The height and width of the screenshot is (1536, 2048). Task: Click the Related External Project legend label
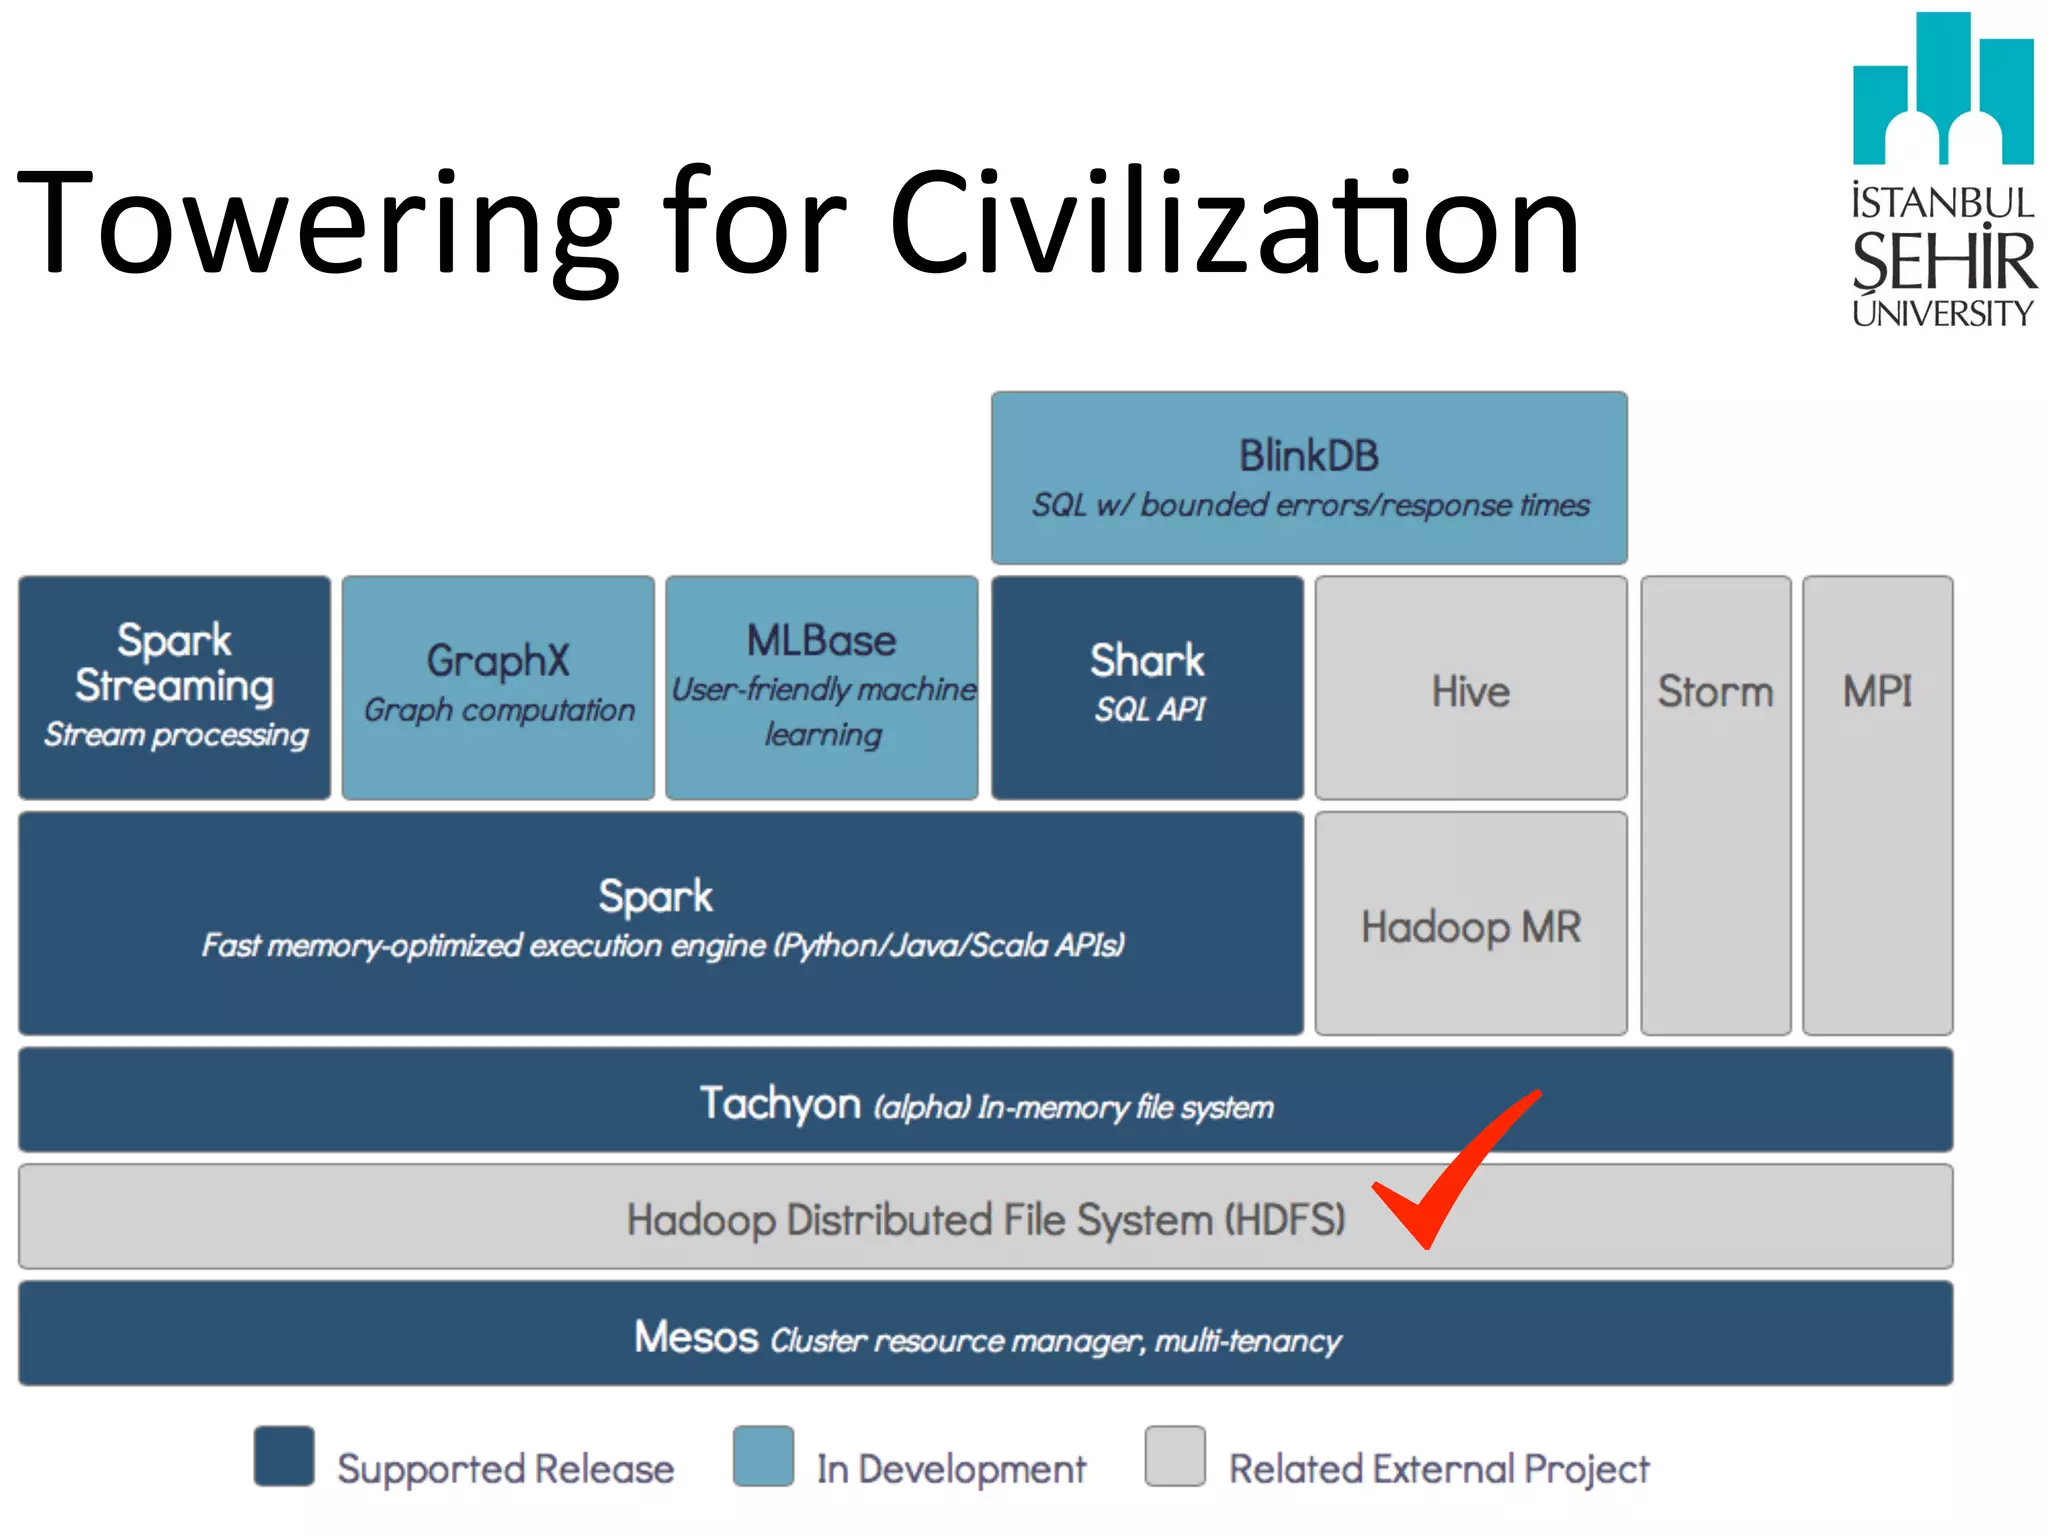[x=1438, y=1469]
